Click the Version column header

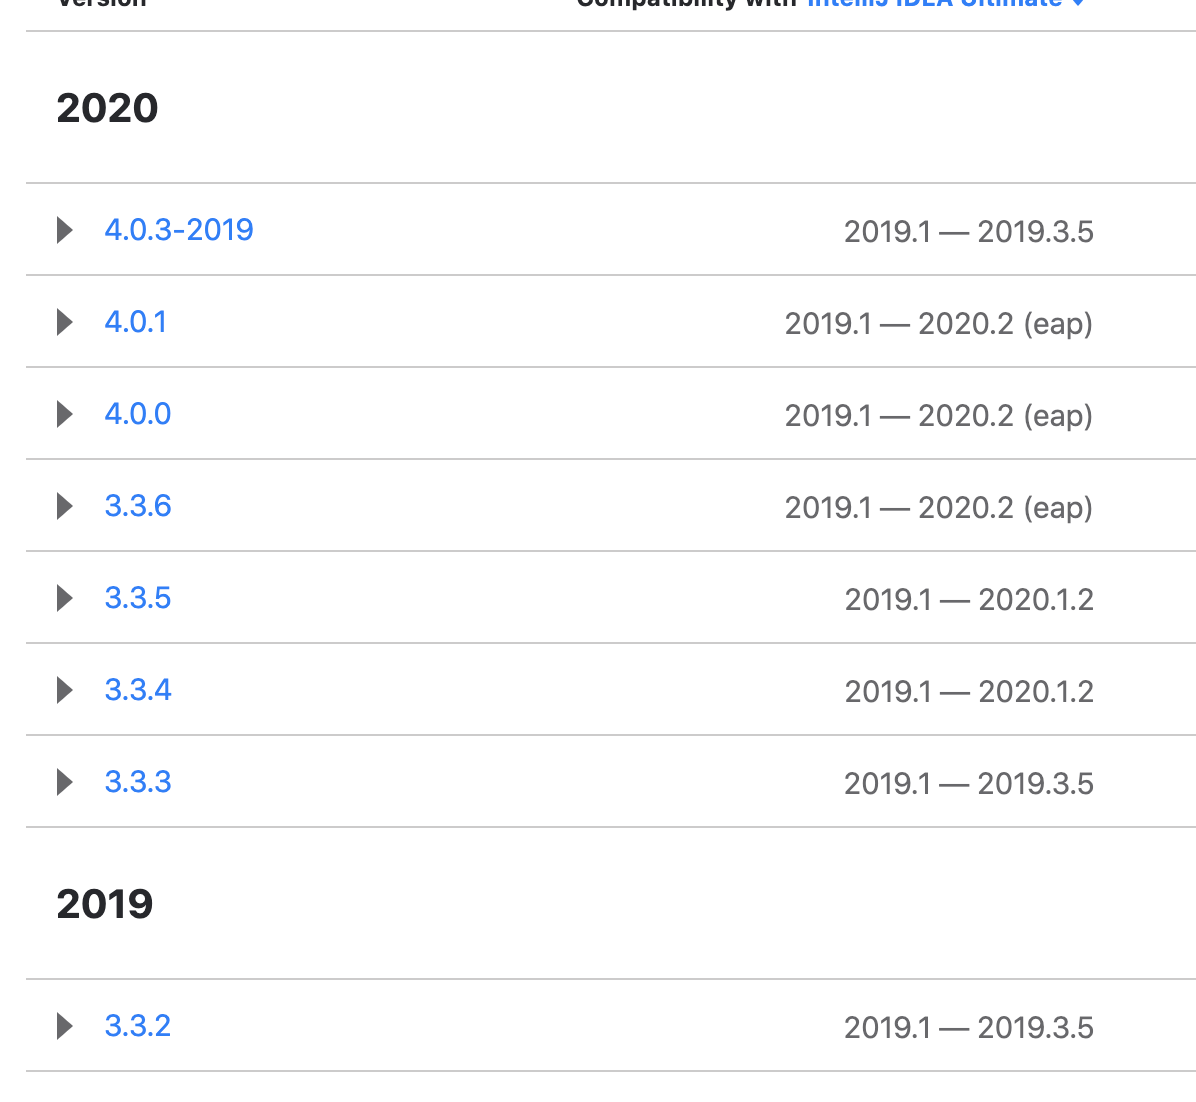click(x=100, y=5)
